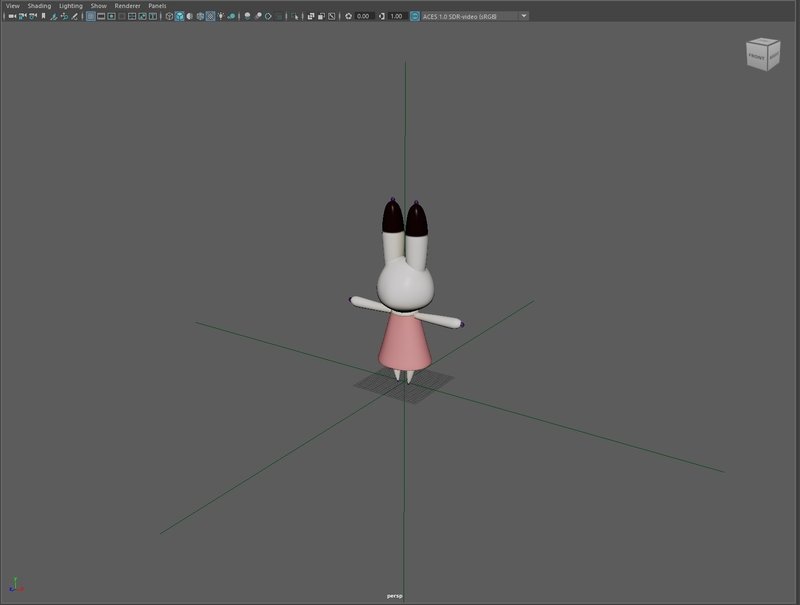
Task: Click the Motion Blur icon
Action: click(x=258, y=16)
